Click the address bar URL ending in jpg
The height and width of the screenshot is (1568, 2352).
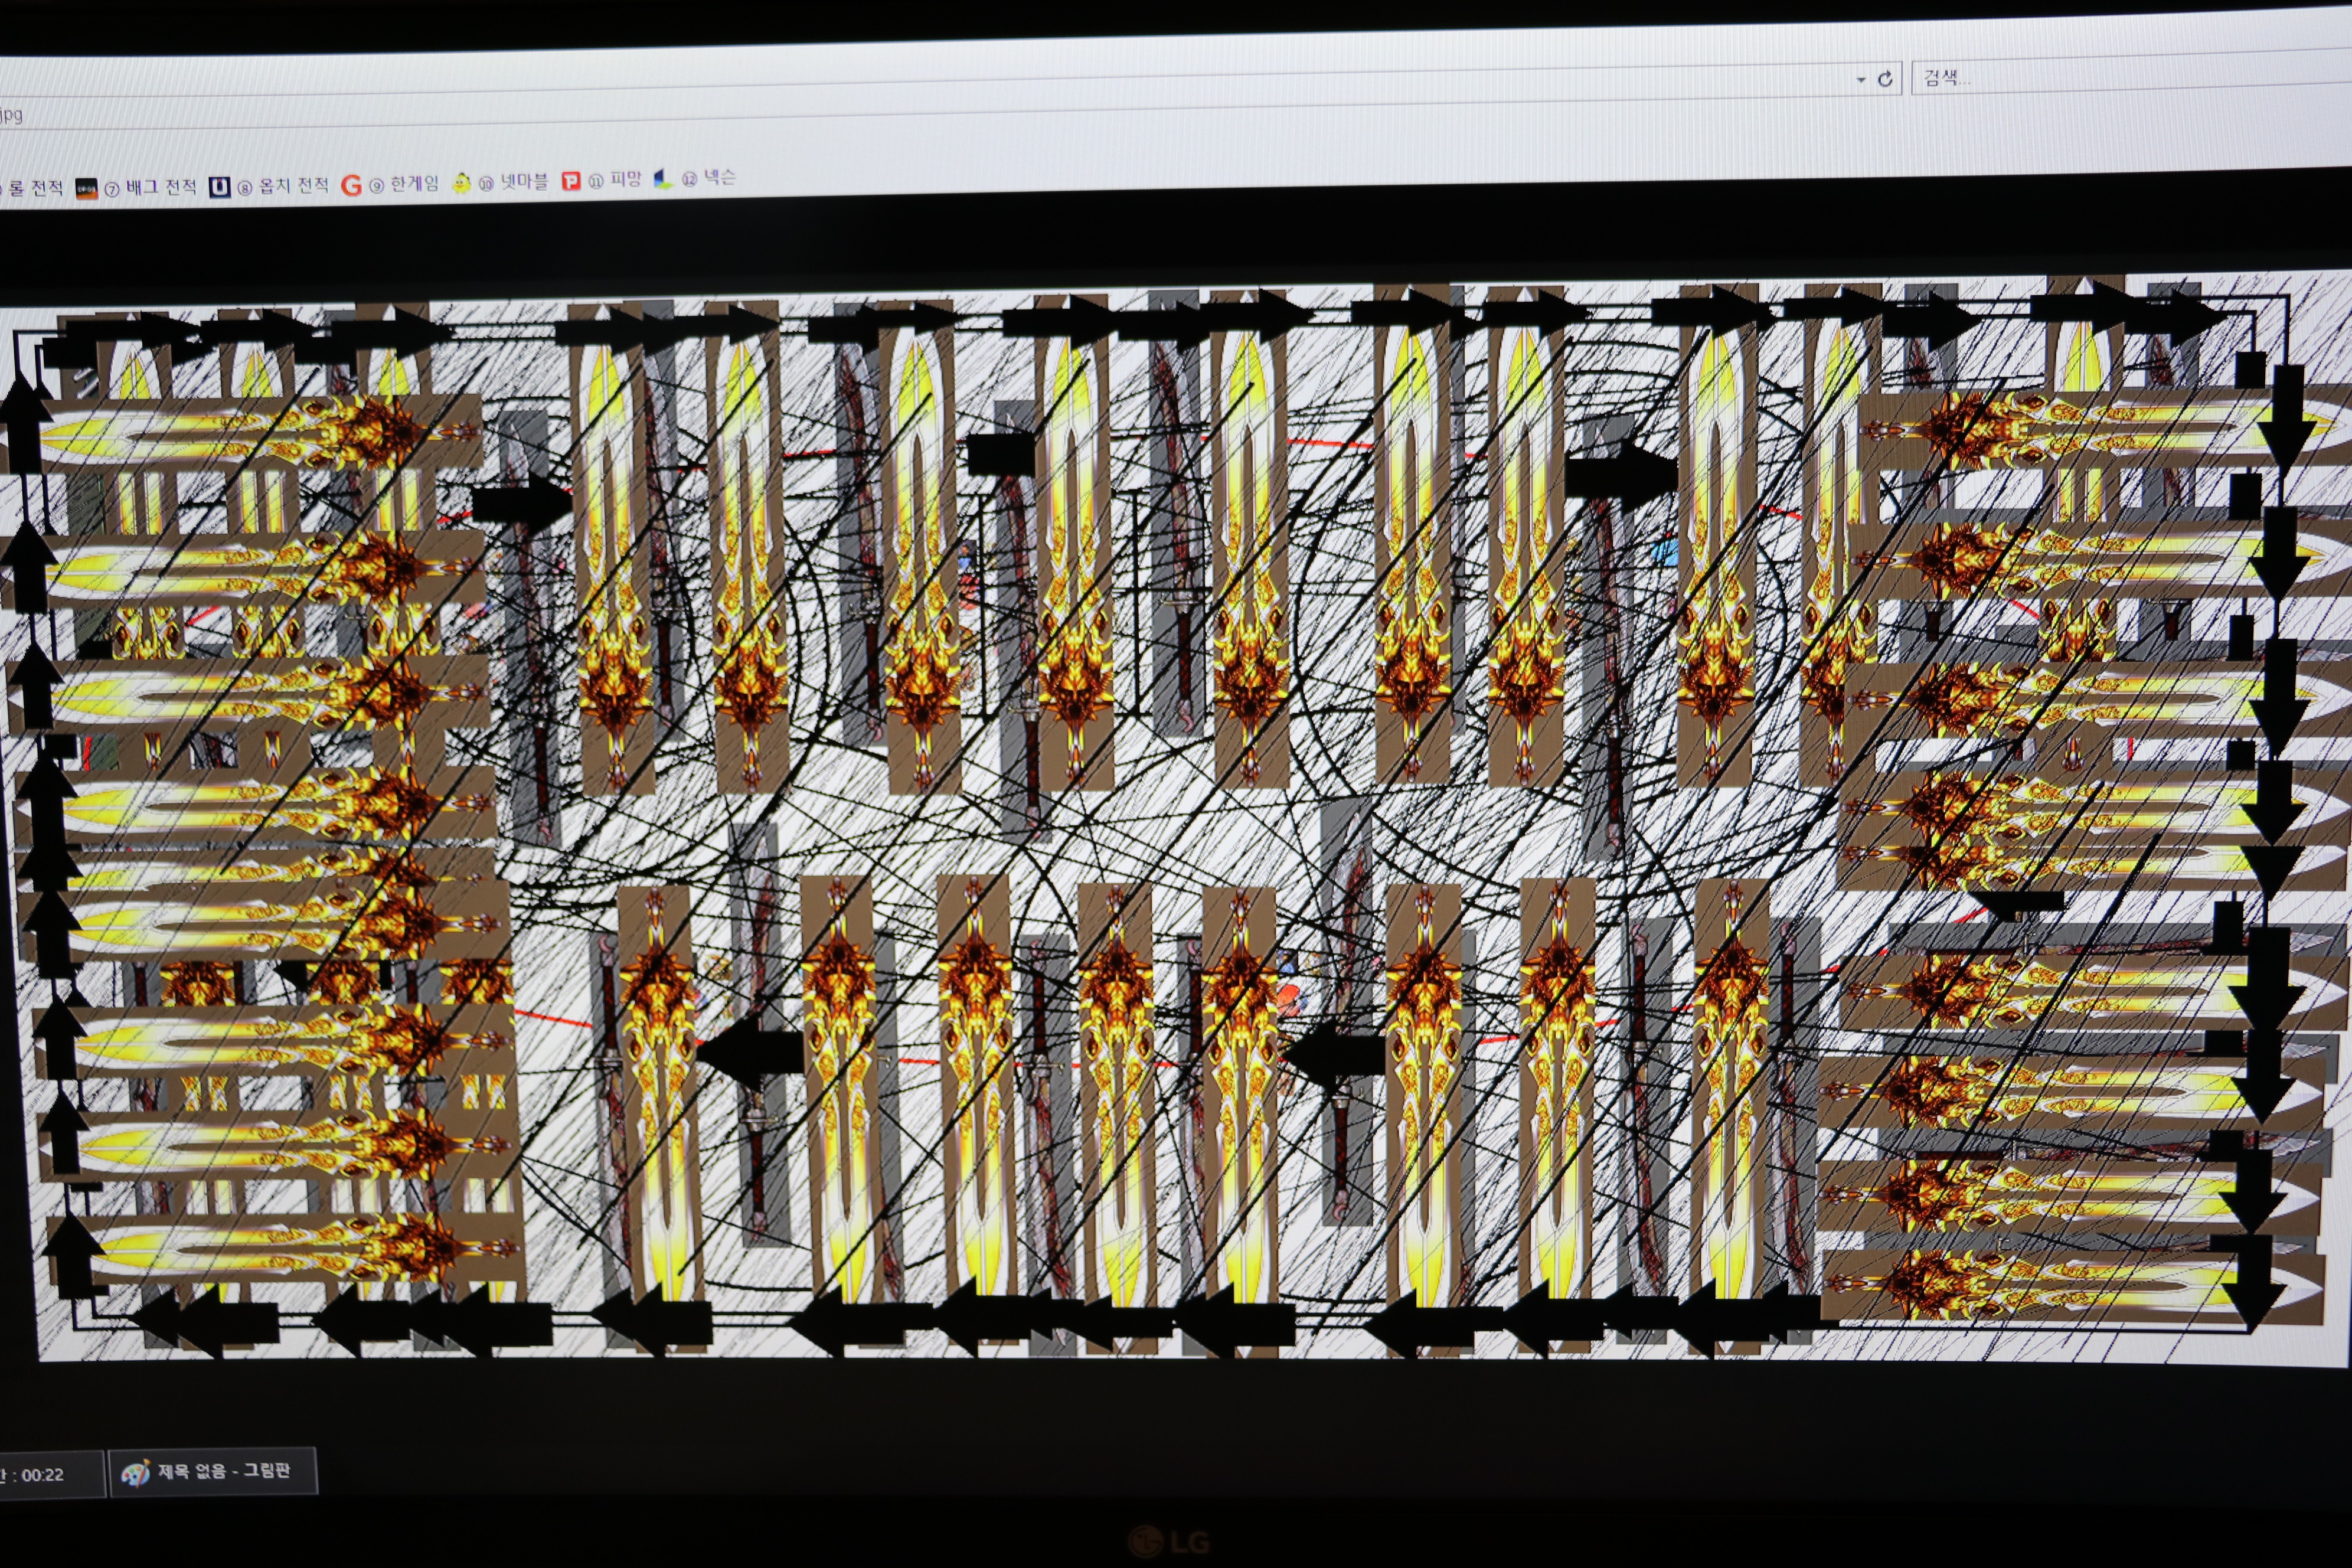pyautogui.click(x=12, y=115)
